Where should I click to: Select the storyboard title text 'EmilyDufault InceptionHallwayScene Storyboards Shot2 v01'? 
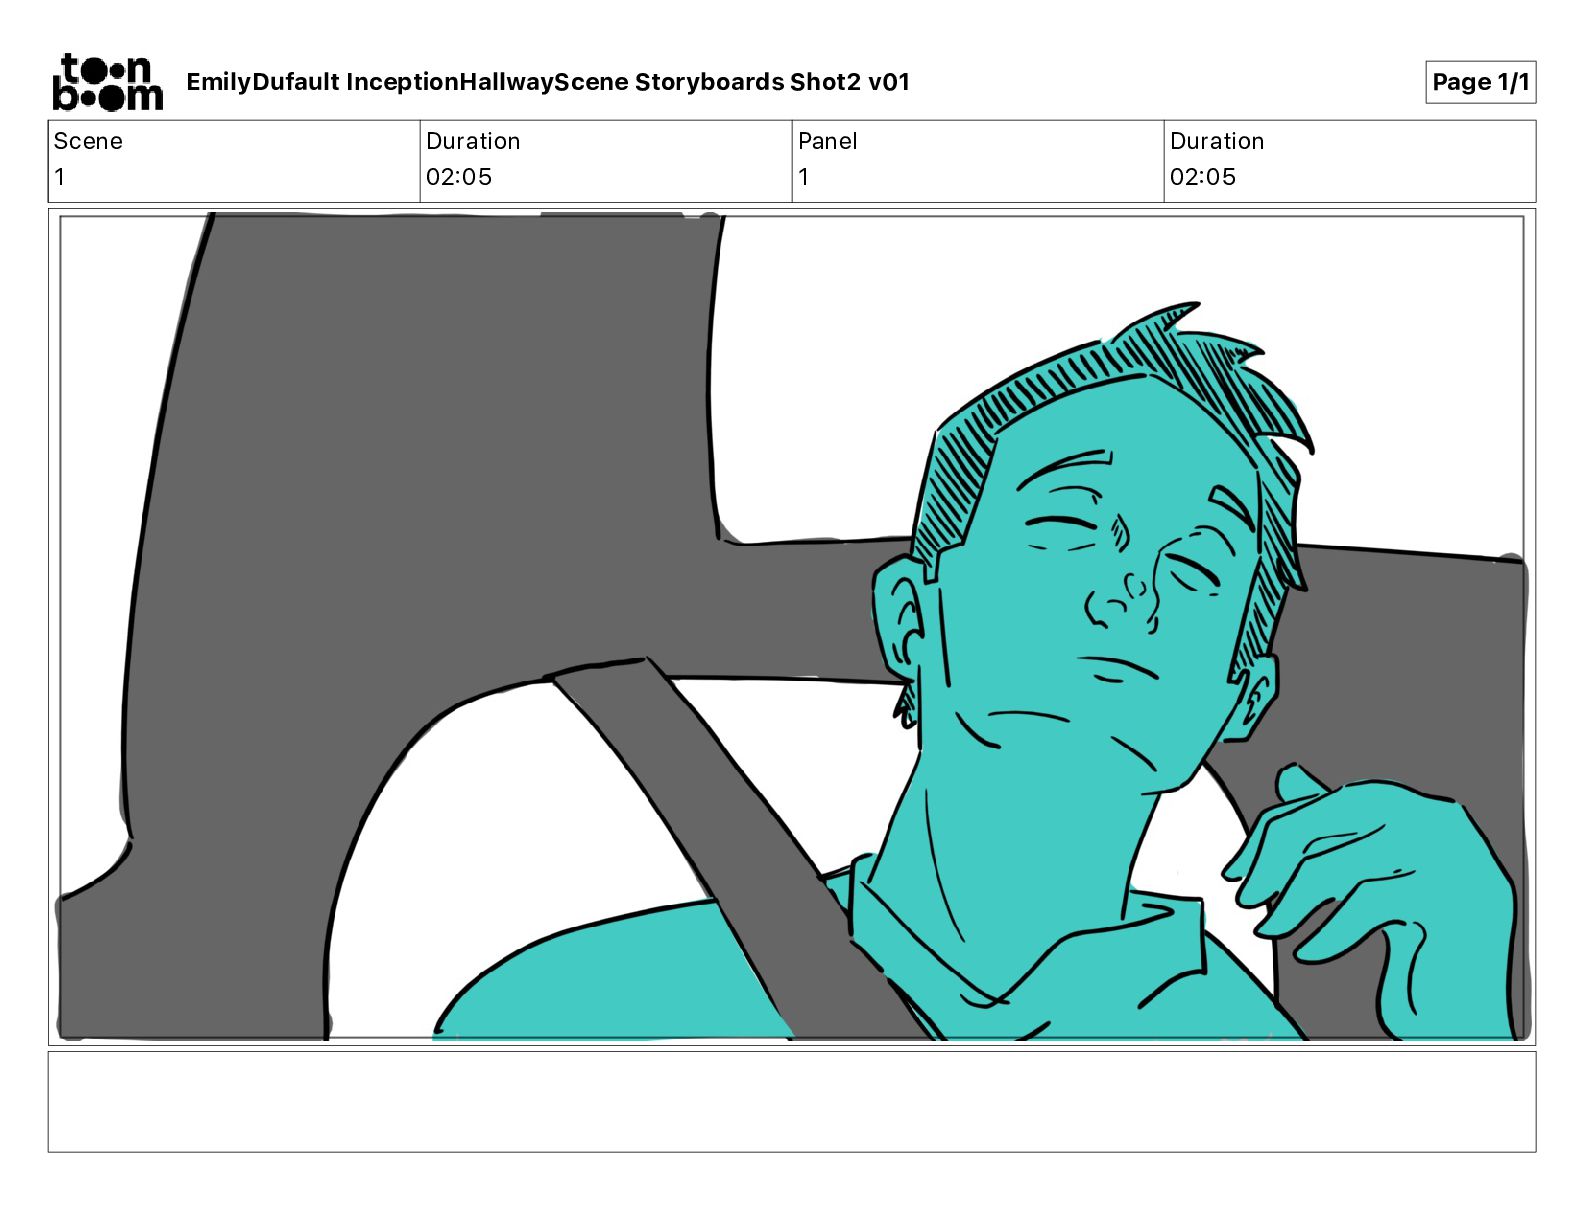[x=548, y=82]
